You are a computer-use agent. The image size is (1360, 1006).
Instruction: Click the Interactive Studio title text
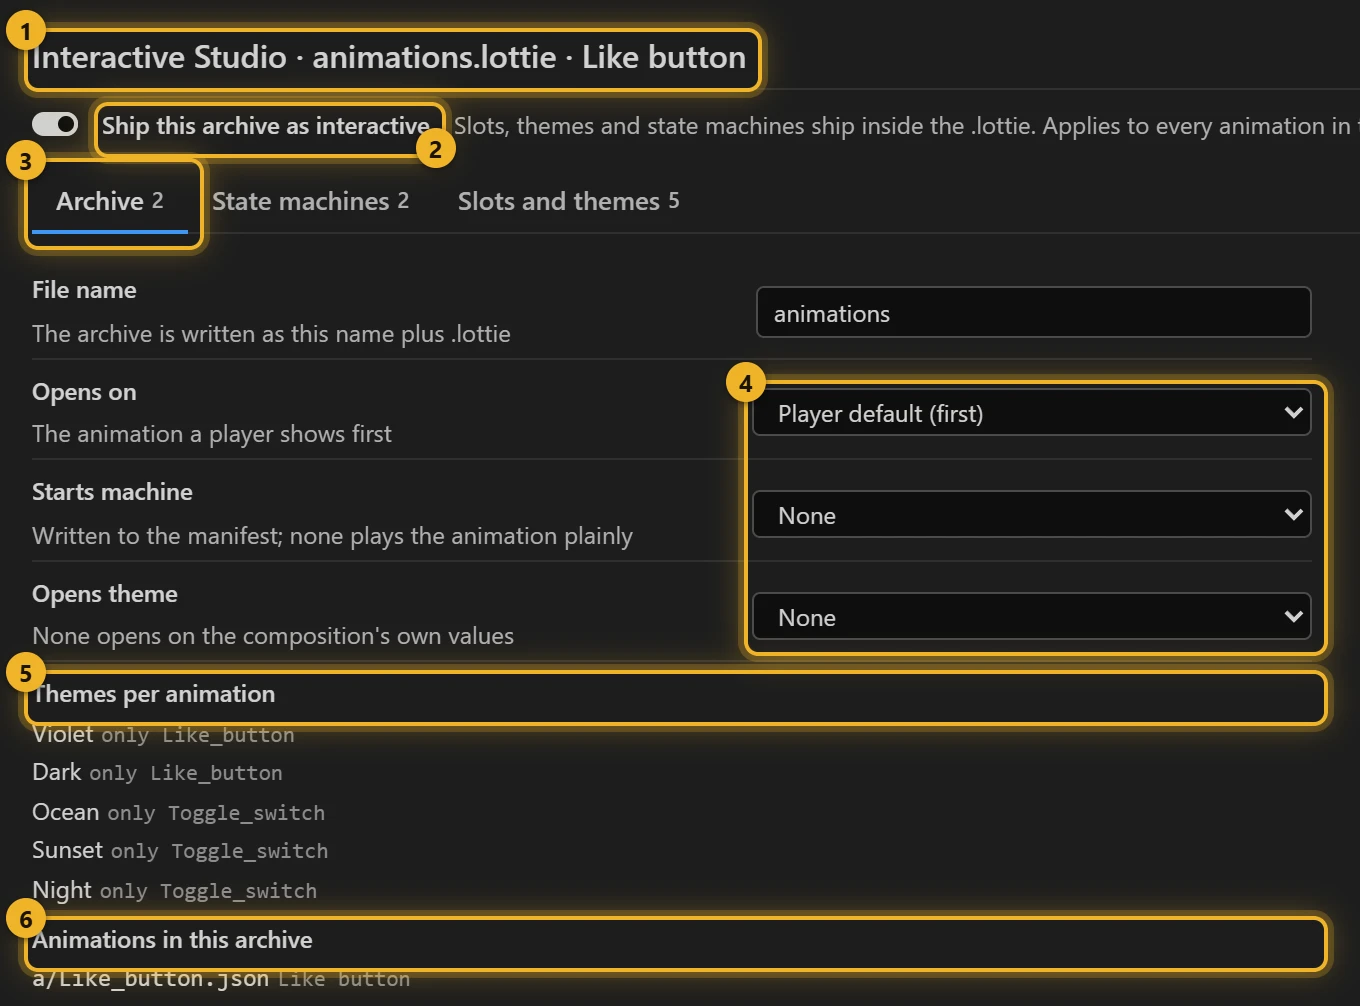[x=389, y=57]
